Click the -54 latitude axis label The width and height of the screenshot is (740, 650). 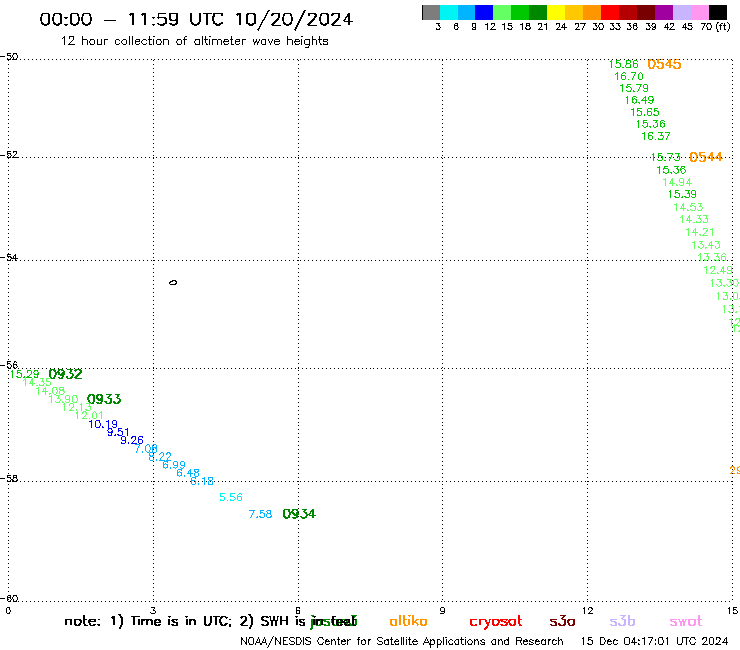[x=9, y=258]
